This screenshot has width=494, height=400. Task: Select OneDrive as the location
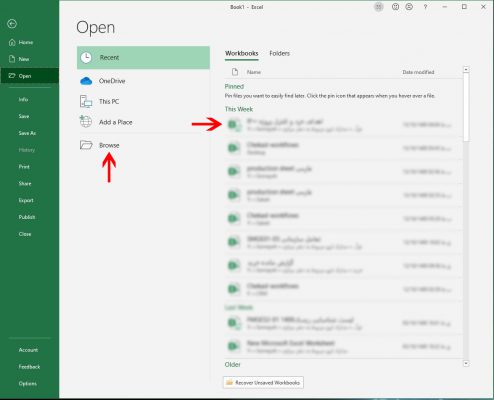[x=143, y=81]
